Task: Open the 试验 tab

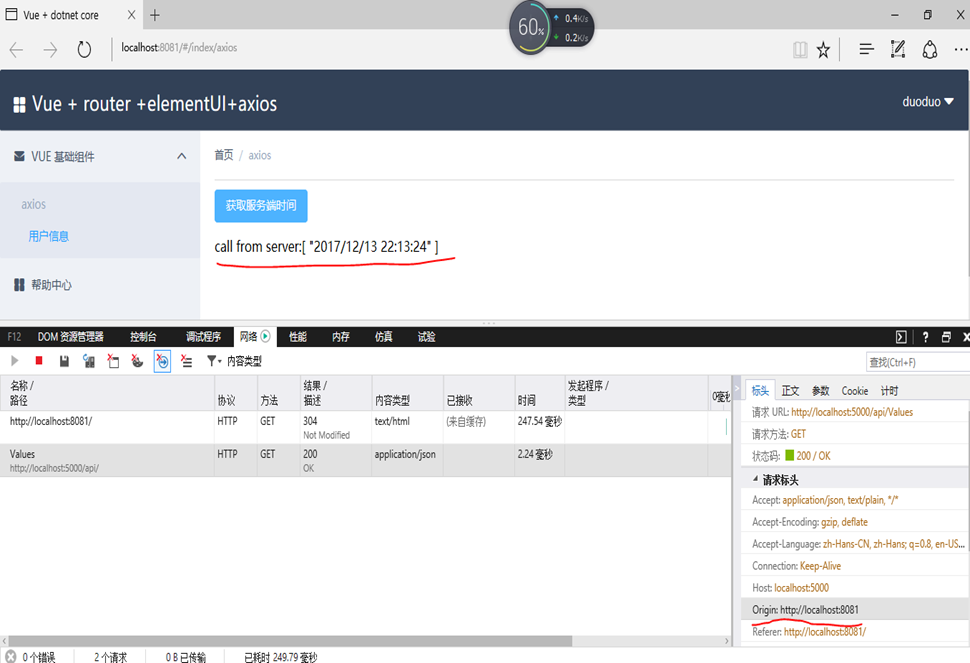Action: click(x=426, y=336)
